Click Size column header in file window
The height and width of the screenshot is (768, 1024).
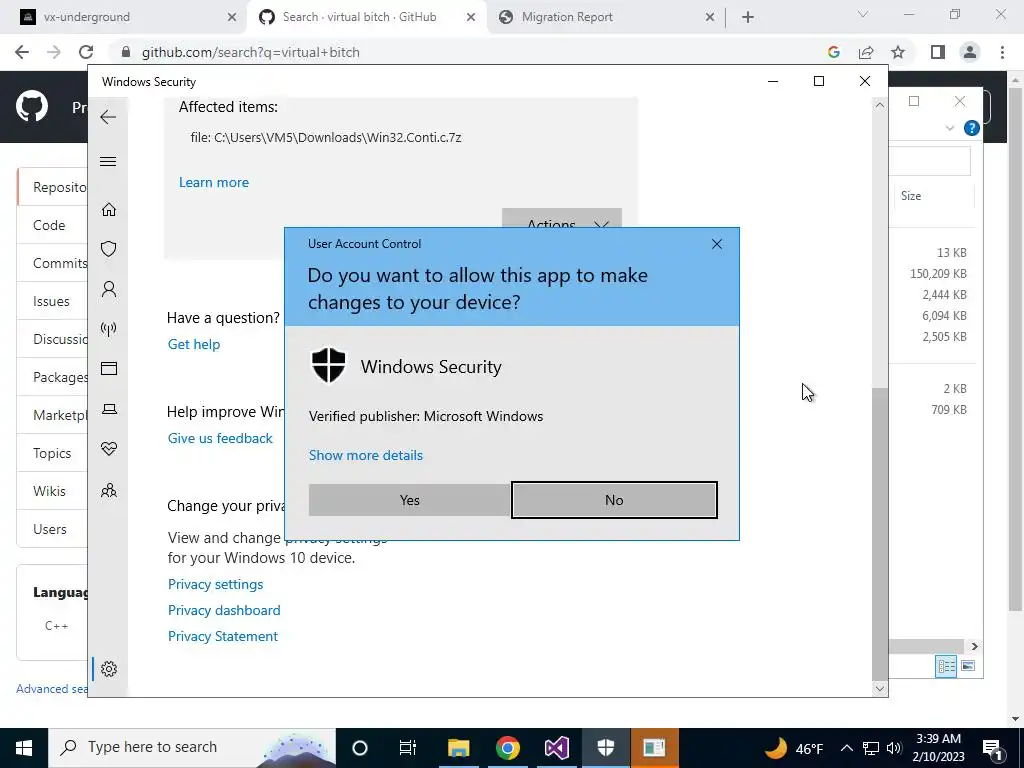tap(910, 196)
